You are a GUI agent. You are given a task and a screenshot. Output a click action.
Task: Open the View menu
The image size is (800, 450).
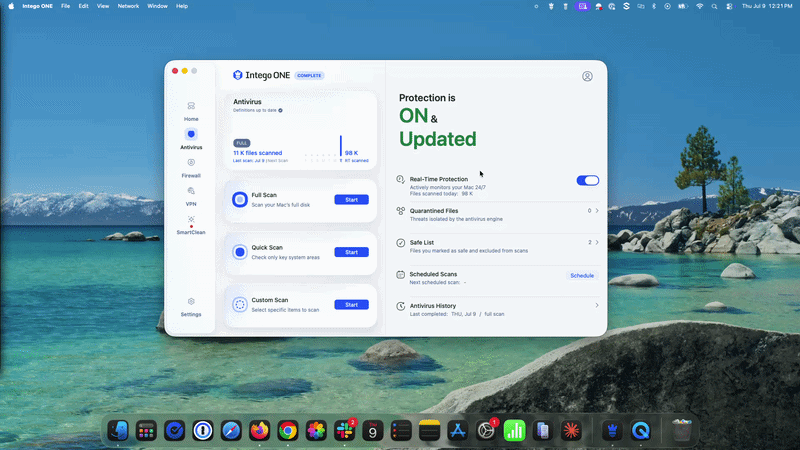pyautogui.click(x=103, y=6)
